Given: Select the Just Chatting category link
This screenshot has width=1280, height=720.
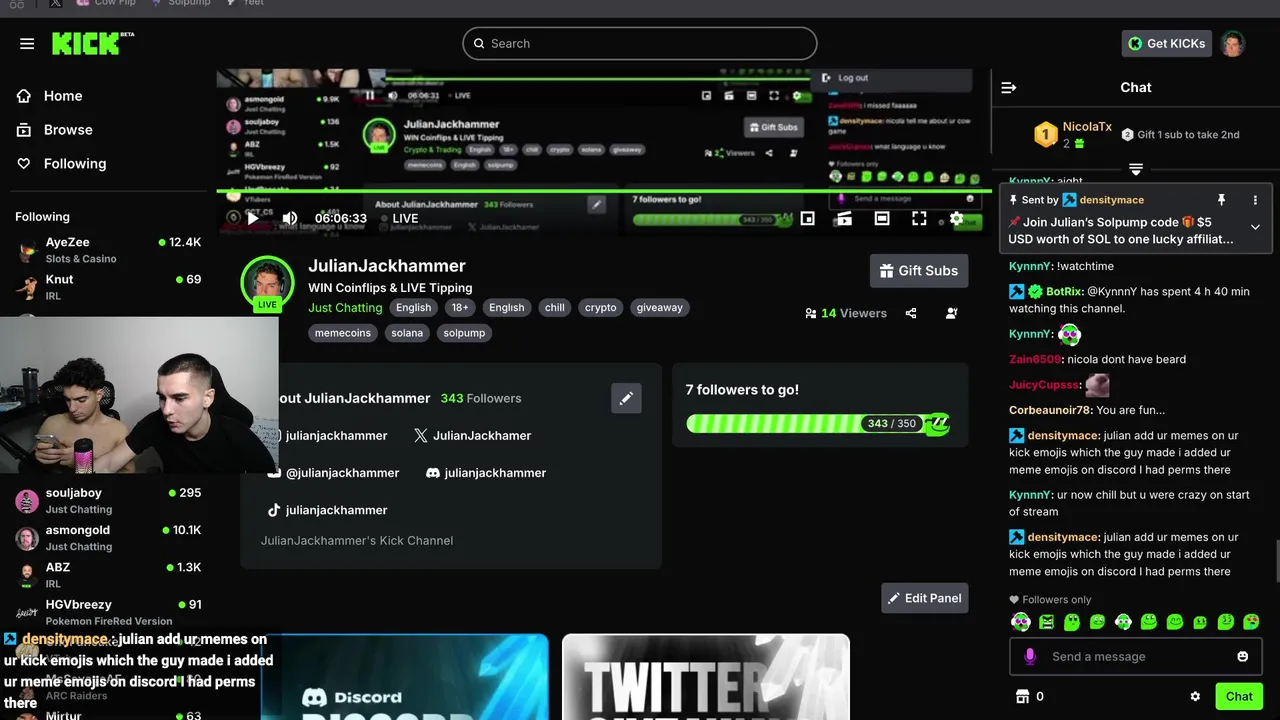Looking at the screenshot, I should coord(345,308).
